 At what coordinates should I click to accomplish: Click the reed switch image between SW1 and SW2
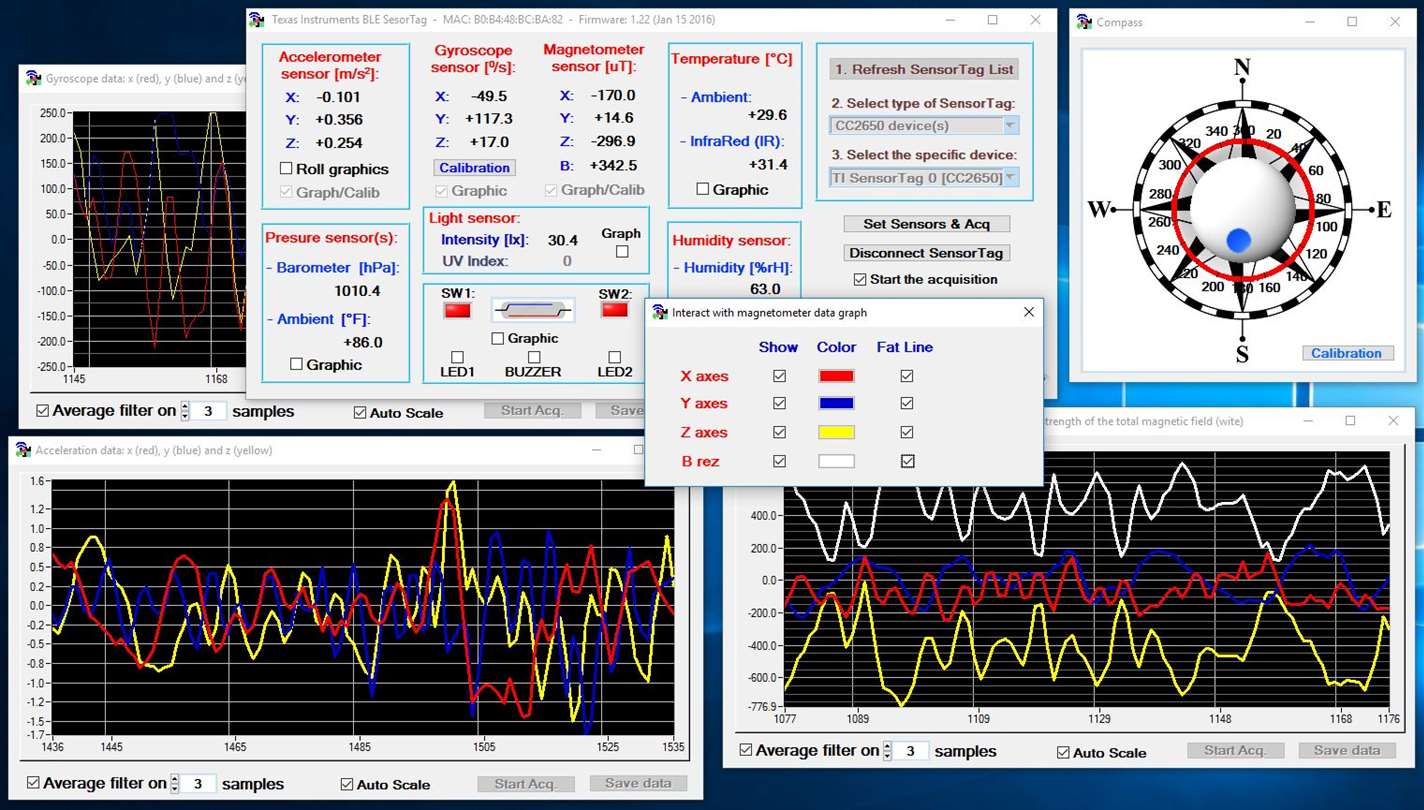(x=533, y=311)
